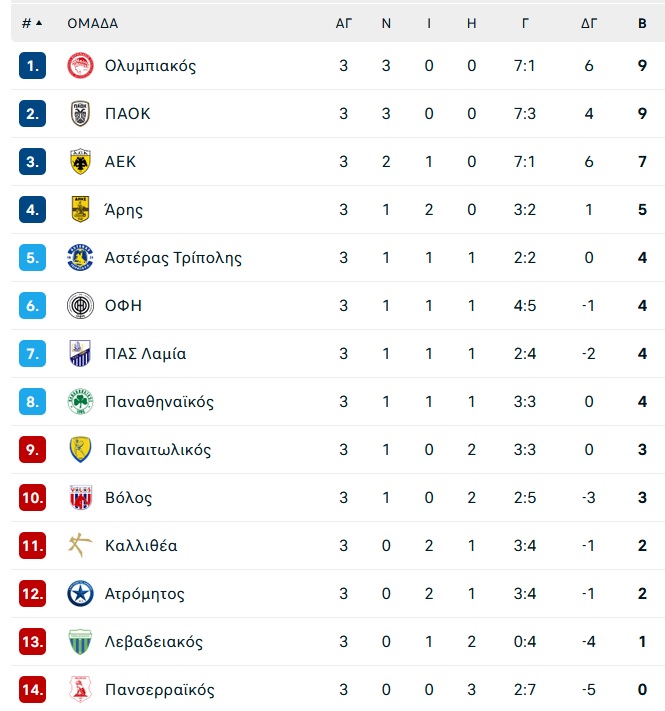Viewport: 665px width, 711px height.
Task: Click the Ολυμπιακός team logo
Action: 80,66
